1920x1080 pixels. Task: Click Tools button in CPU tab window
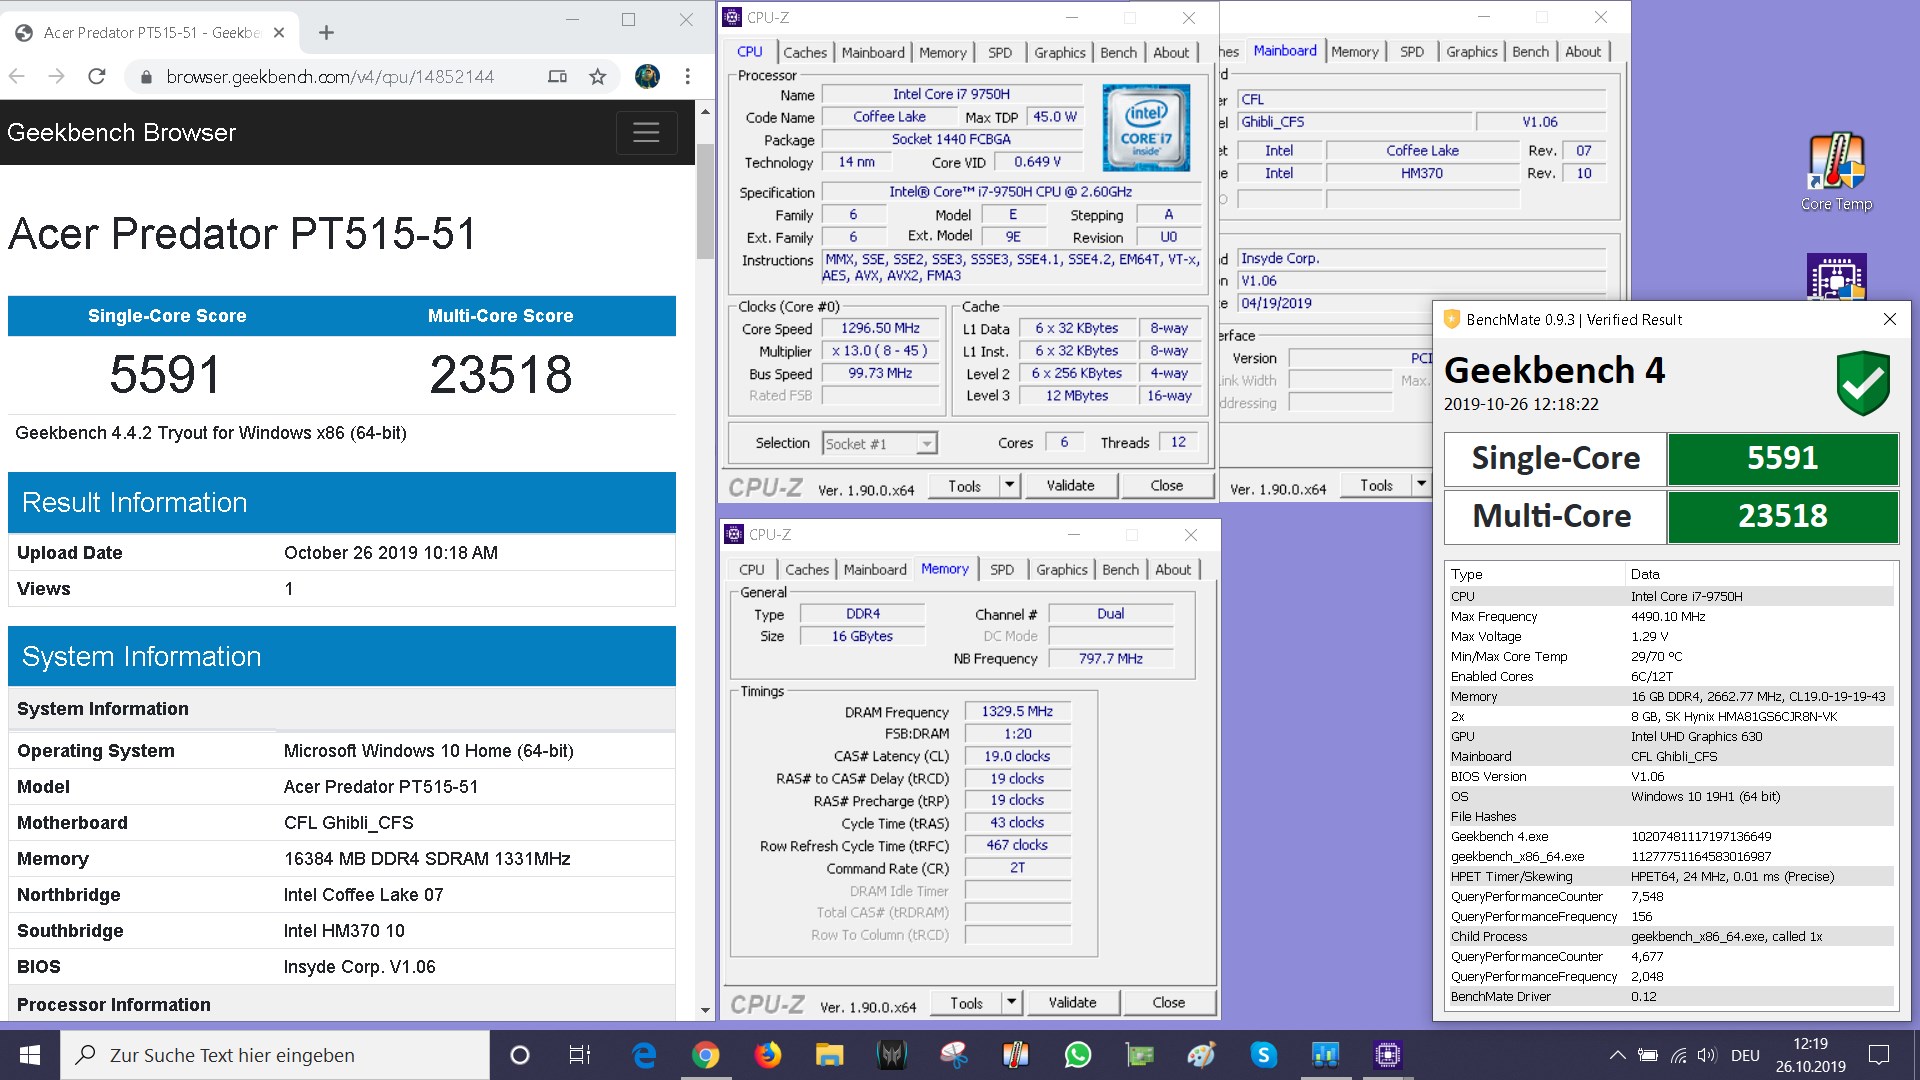pyautogui.click(x=964, y=486)
